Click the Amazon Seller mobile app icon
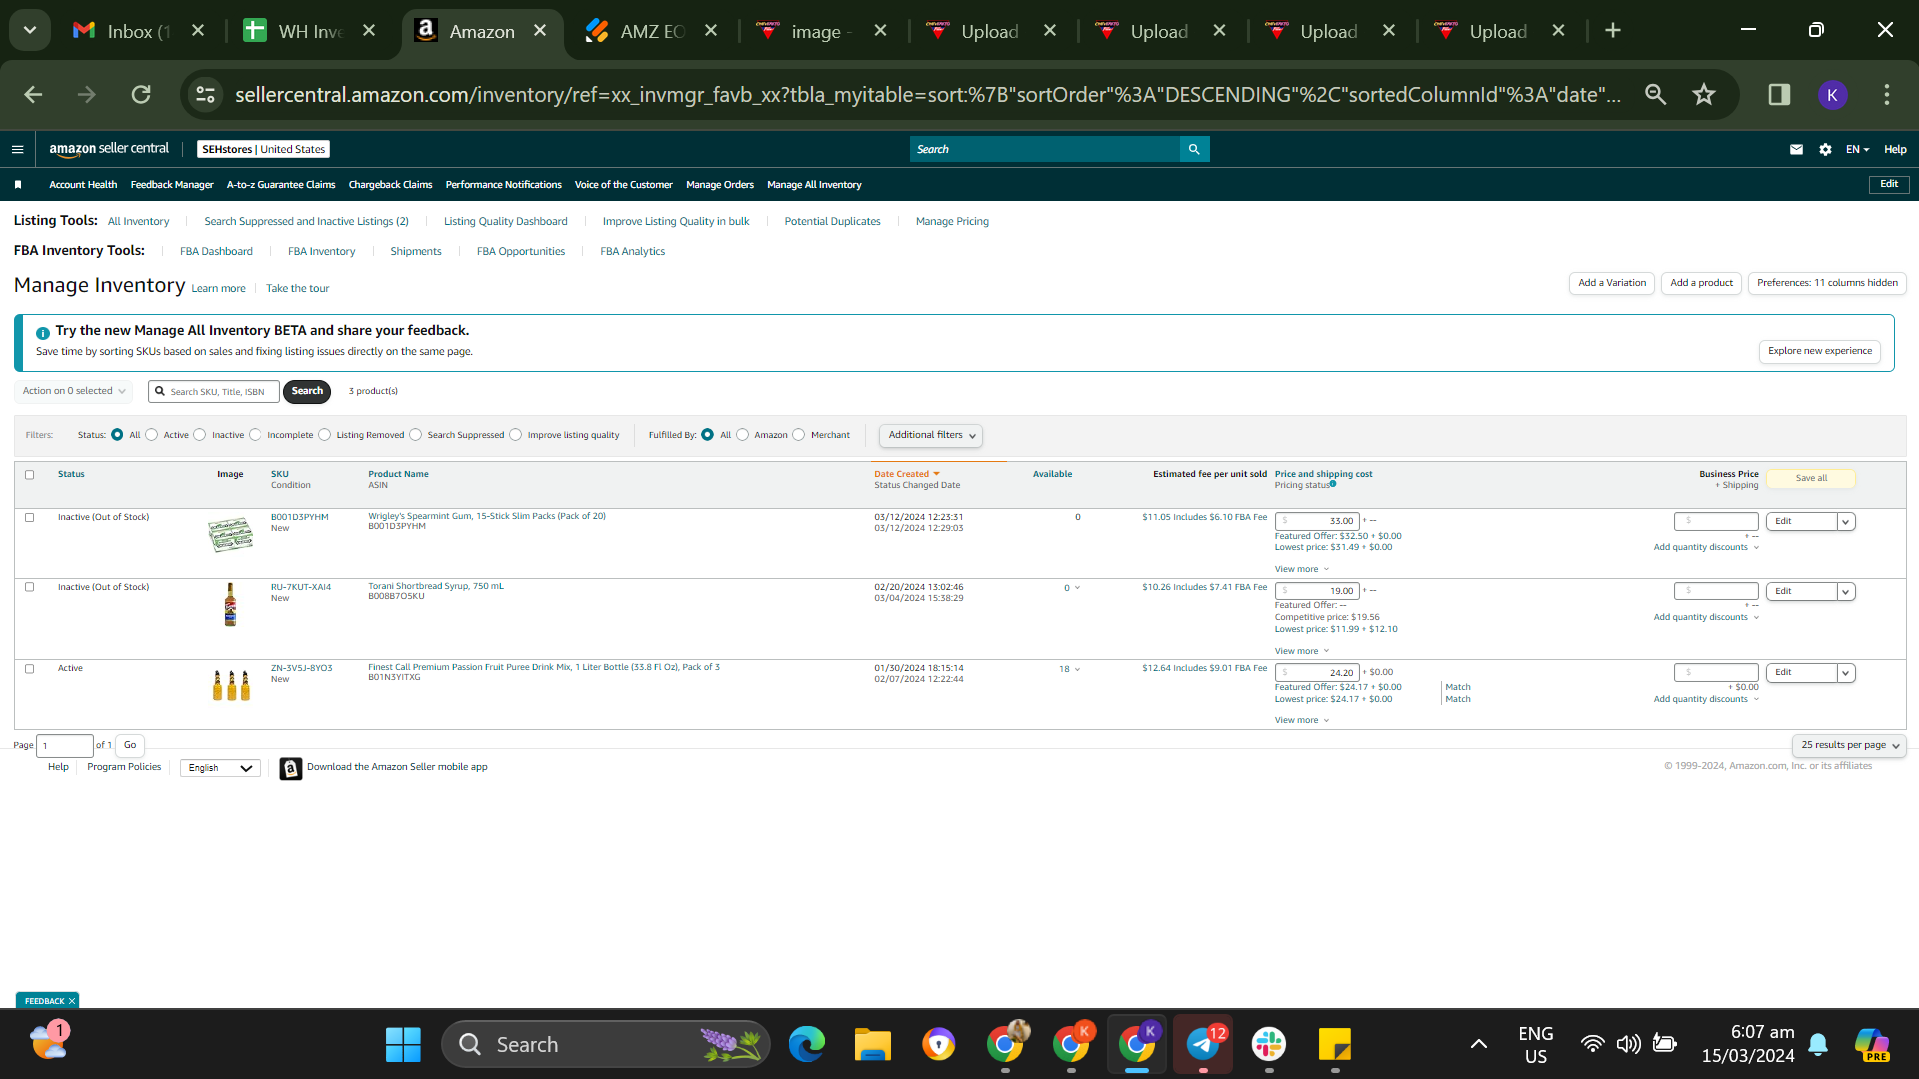This screenshot has width=1919, height=1079. [291, 768]
